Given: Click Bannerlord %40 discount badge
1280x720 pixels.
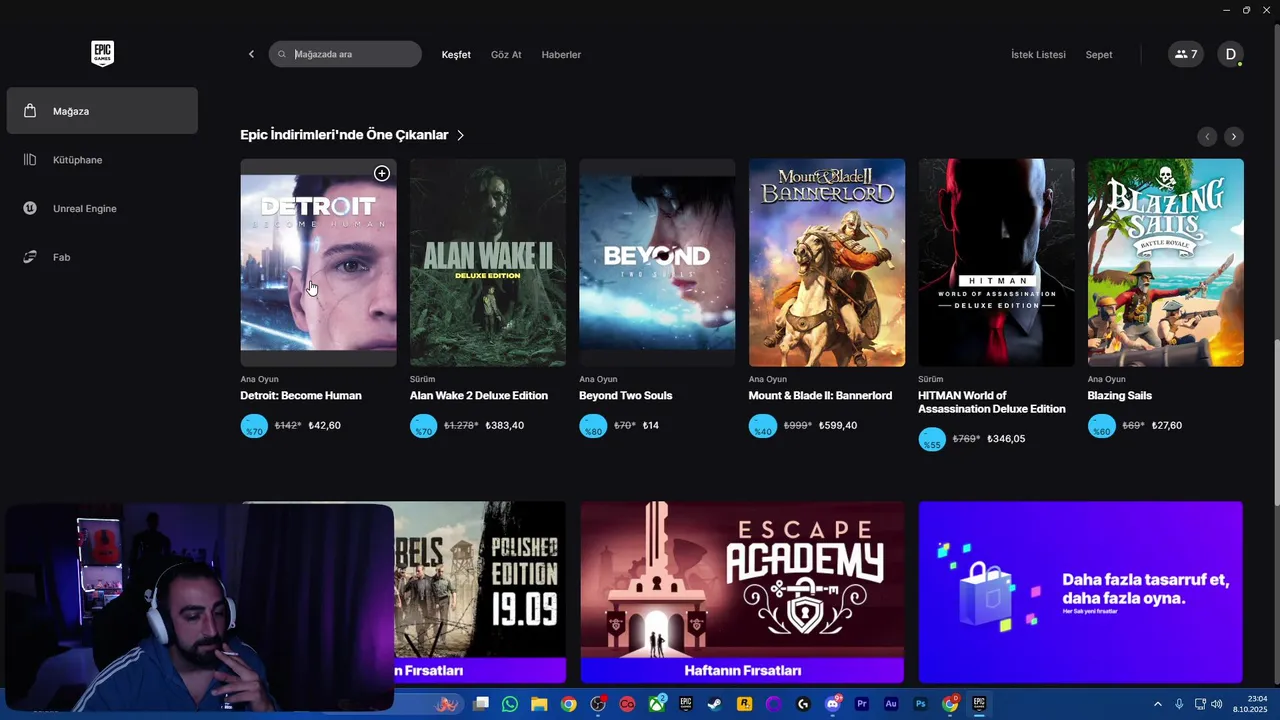Looking at the screenshot, I should [762, 426].
